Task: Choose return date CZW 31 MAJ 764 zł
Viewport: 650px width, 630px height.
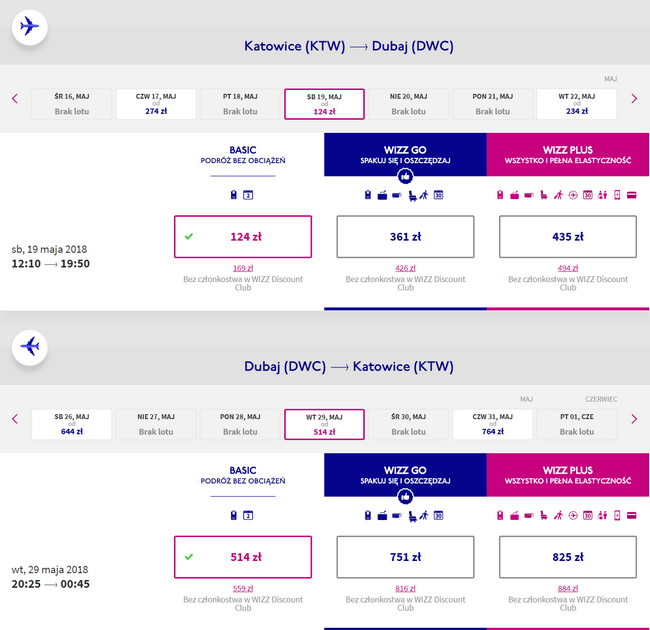Action: 492,424
